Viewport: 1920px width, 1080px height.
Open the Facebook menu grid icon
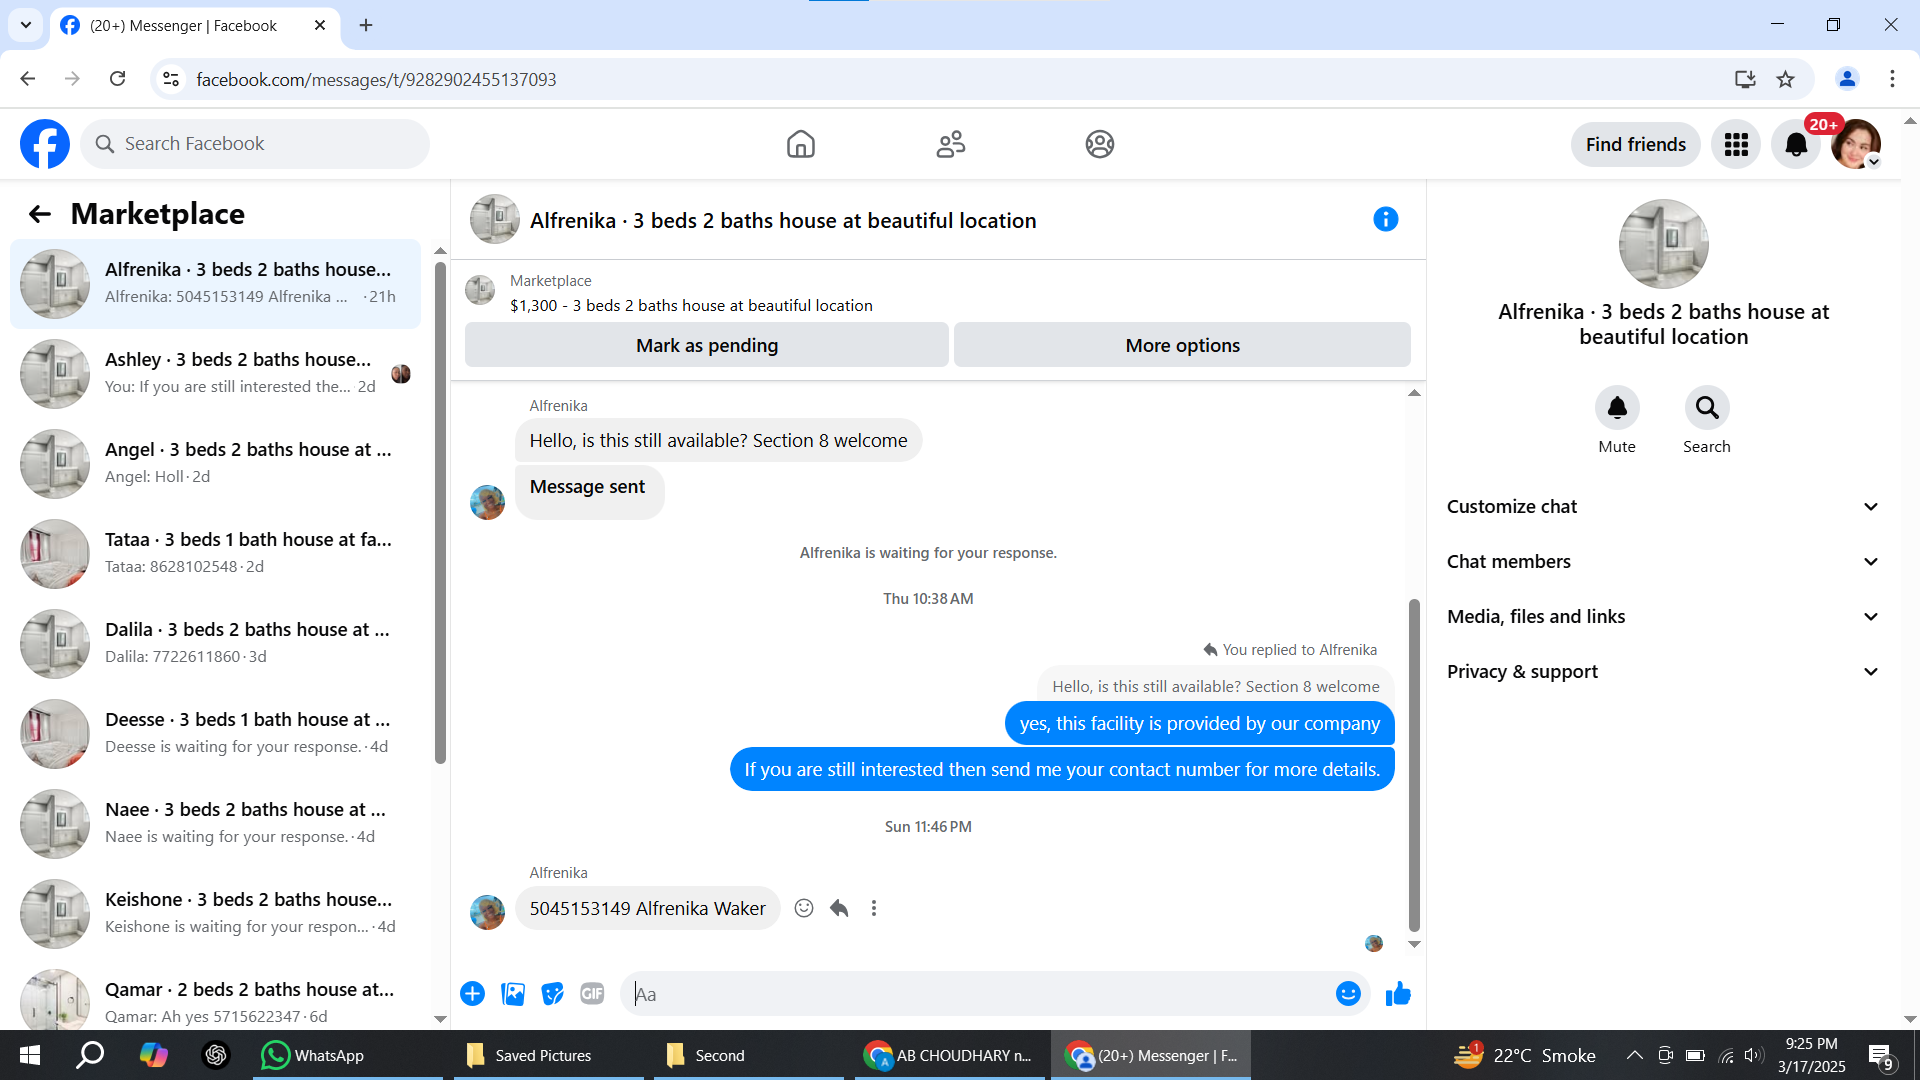point(1736,145)
